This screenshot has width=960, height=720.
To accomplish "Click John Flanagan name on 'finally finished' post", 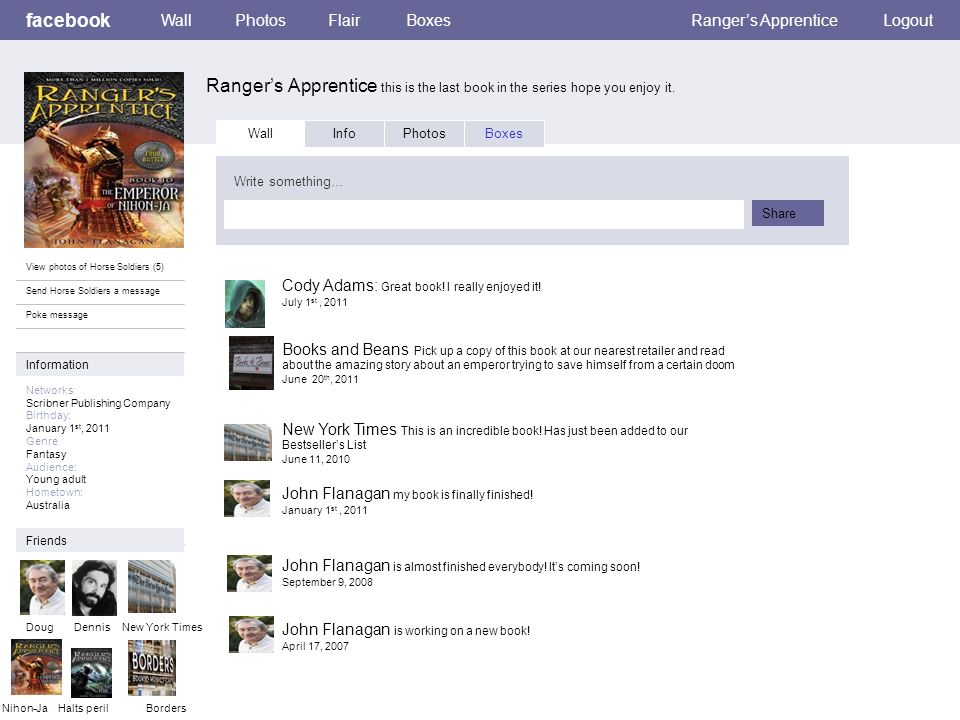I will pos(336,493).
